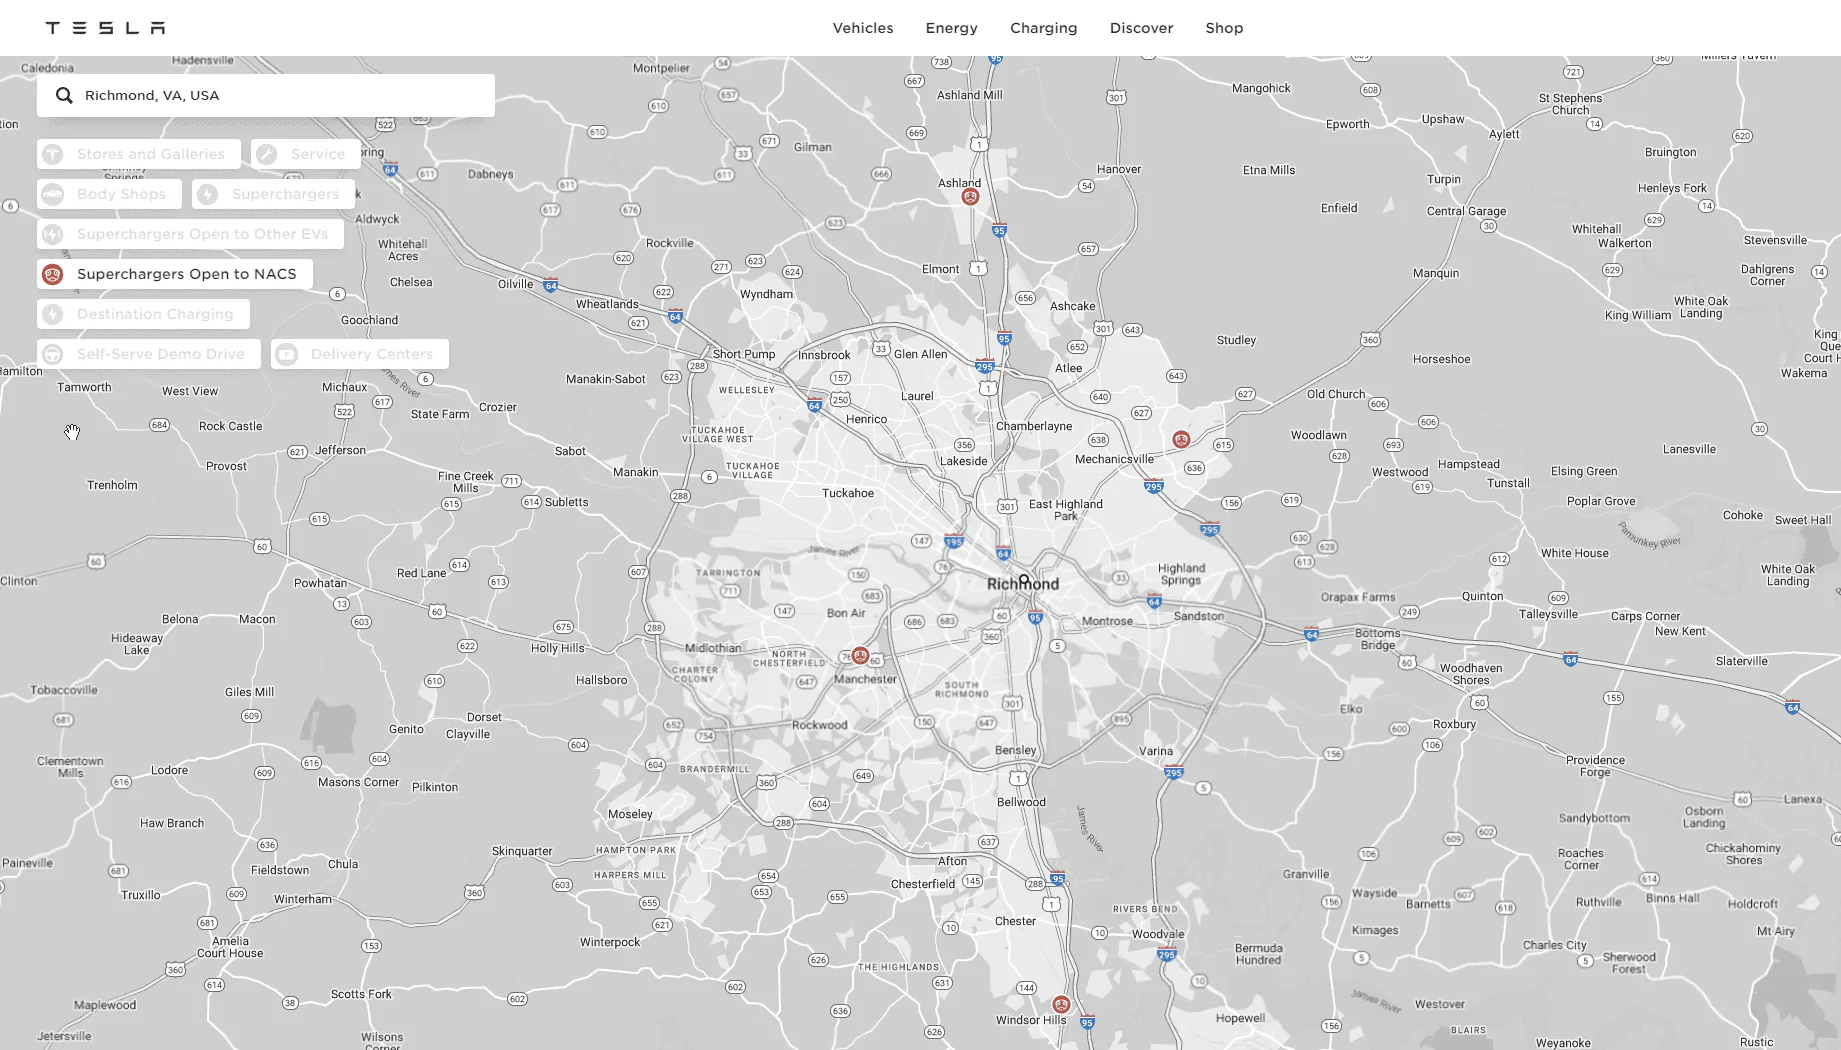Click the search magnifier icon
The width and height of the screenshot is (1841, 1050).
tap(64, 95)
